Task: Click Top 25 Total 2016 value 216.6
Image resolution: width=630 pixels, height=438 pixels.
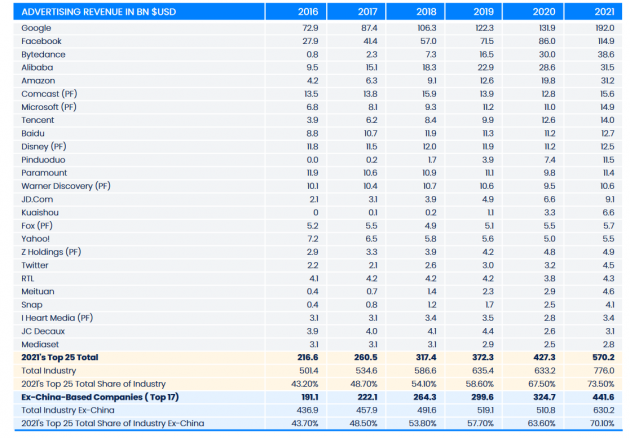Action: pos(307,357)
